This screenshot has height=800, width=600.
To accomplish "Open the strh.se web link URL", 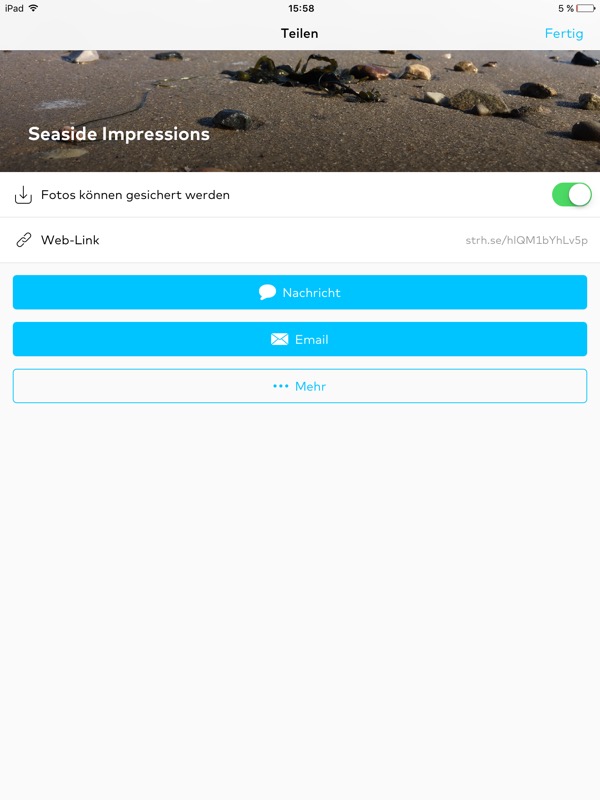I will coord(526,240).
